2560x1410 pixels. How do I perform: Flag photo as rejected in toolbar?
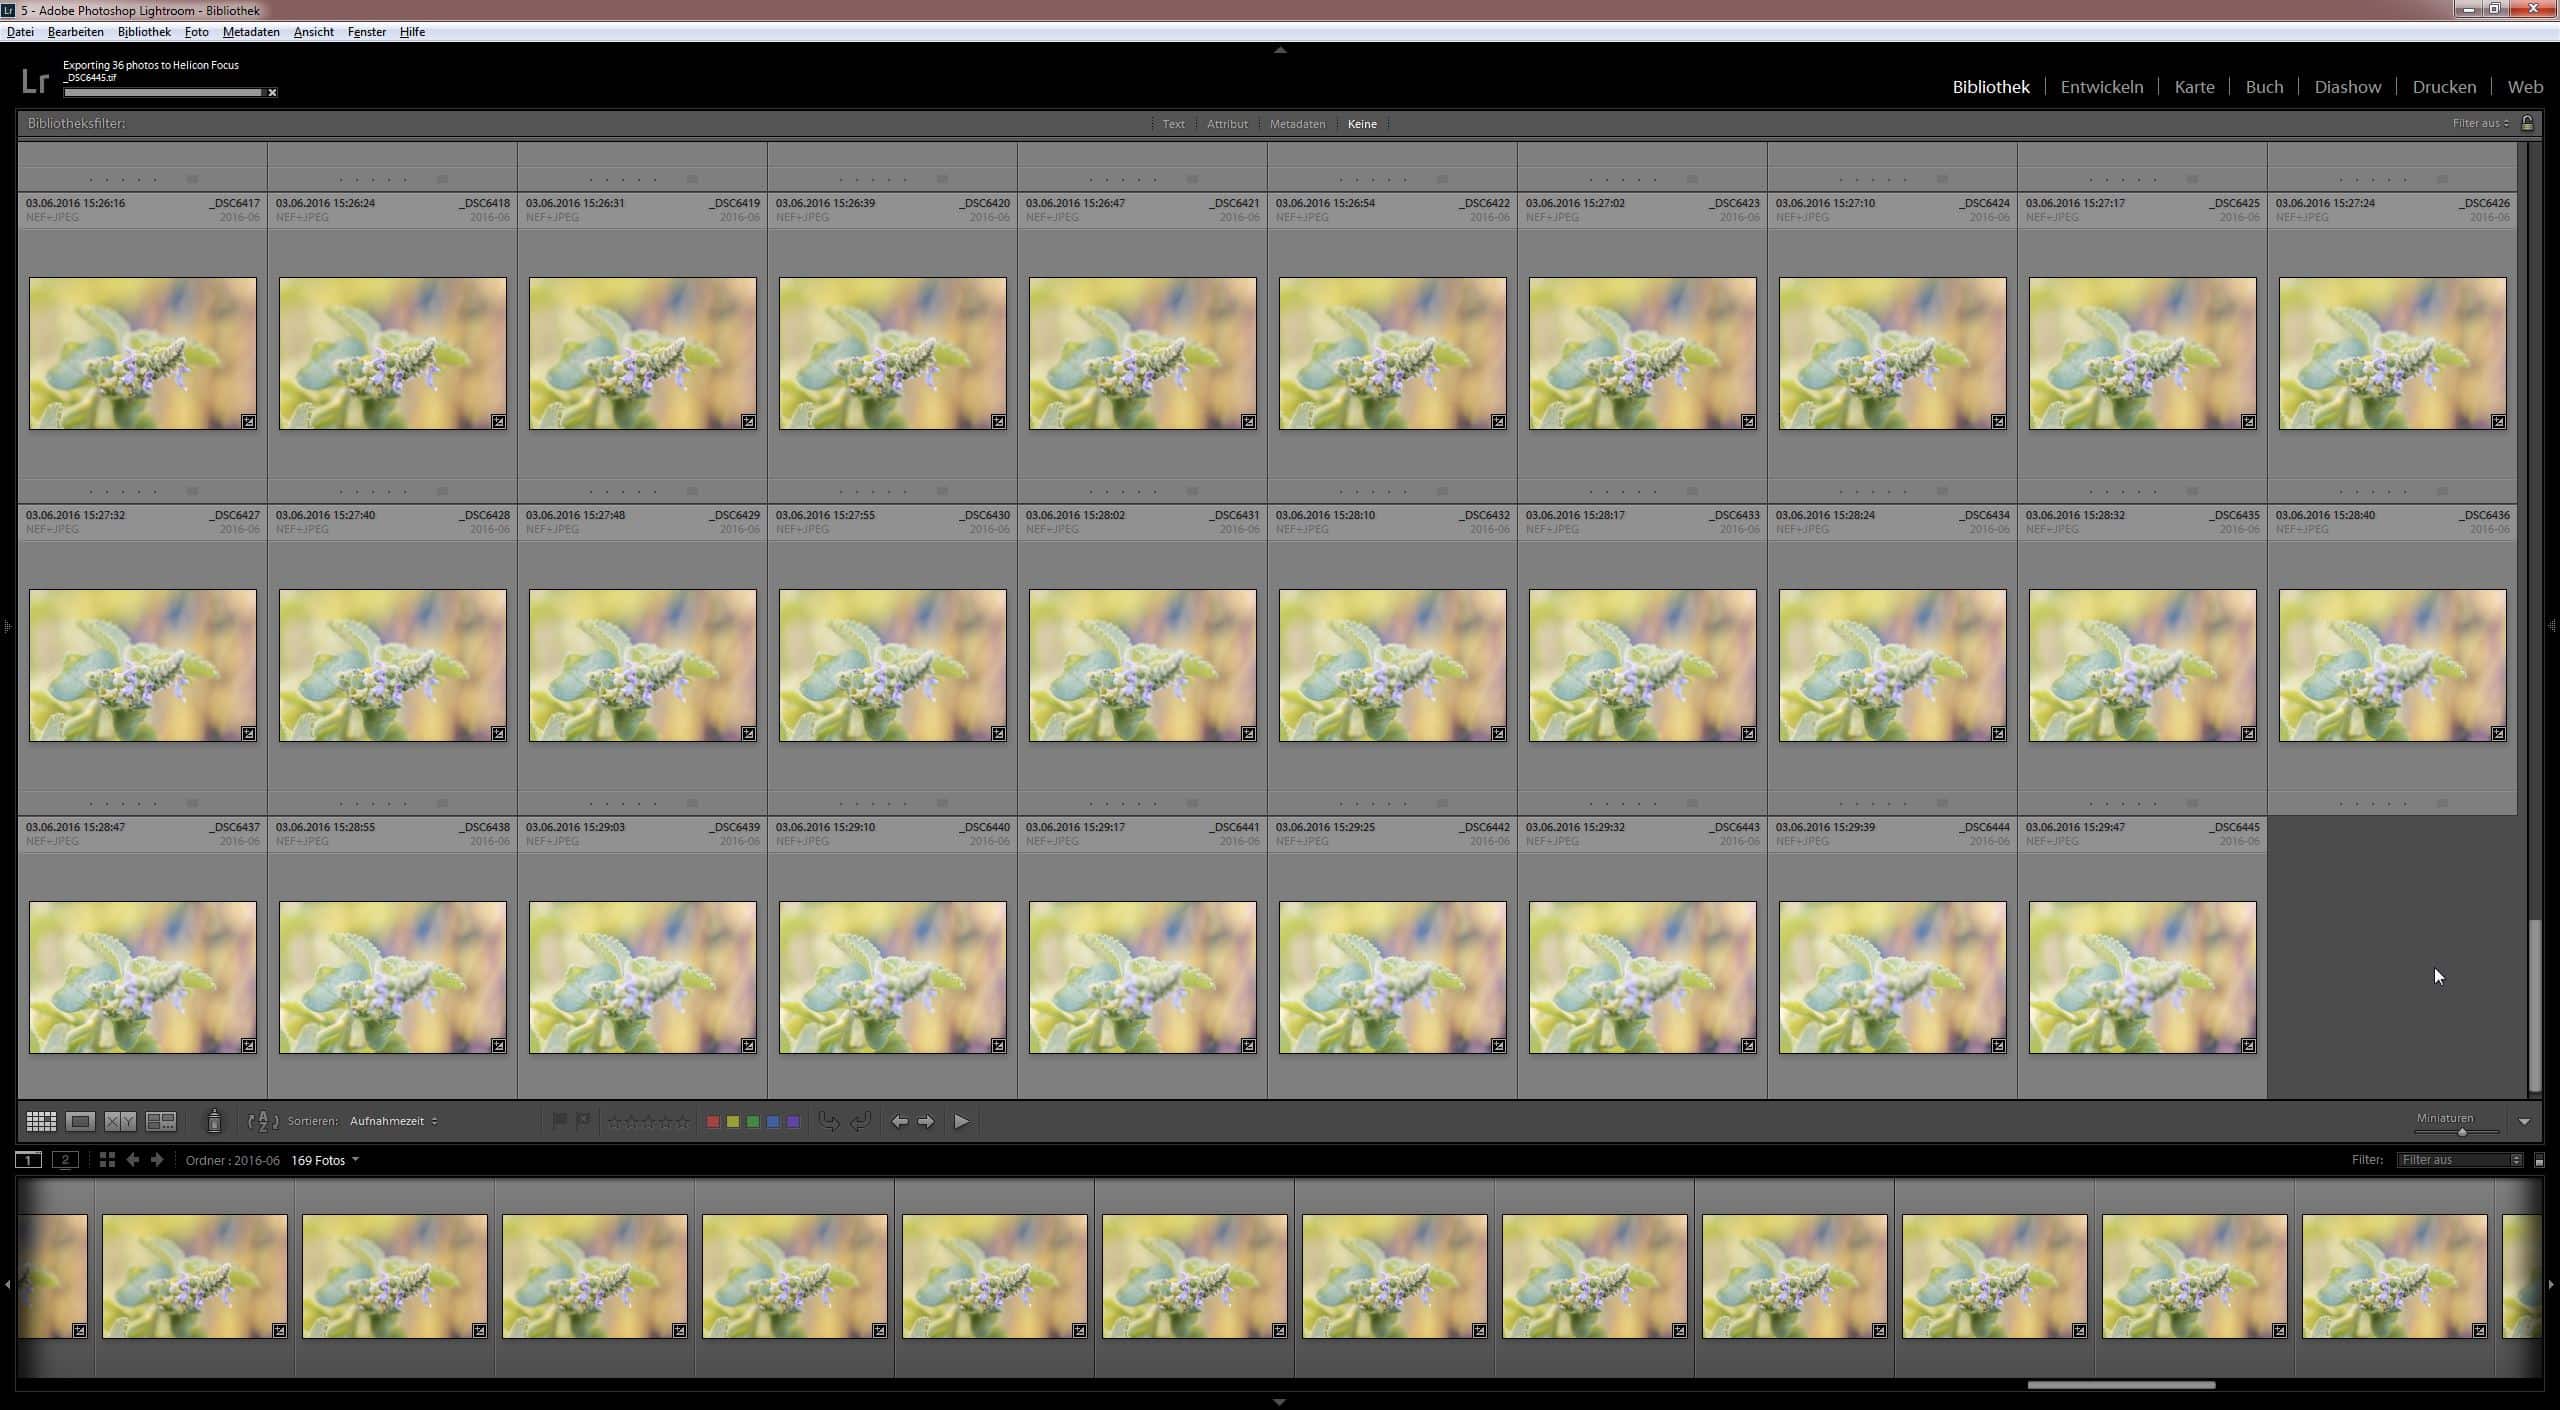pos(583,1121)
